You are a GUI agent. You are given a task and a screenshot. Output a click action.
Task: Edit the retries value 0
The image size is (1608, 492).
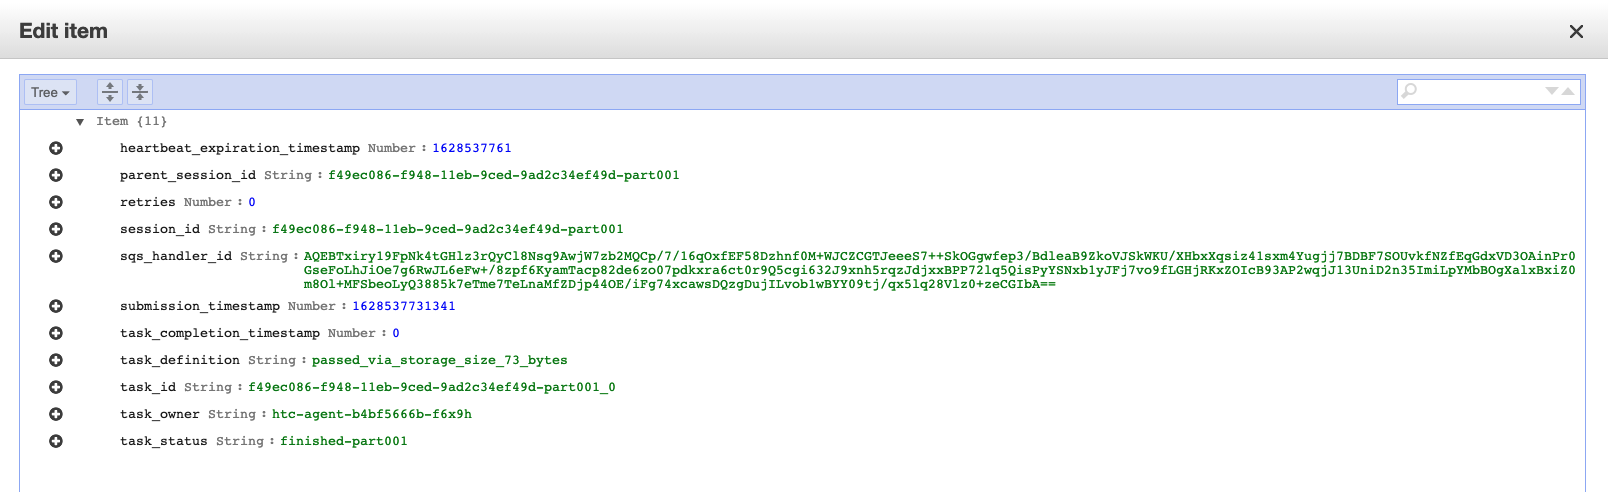(x=252, y=202)
